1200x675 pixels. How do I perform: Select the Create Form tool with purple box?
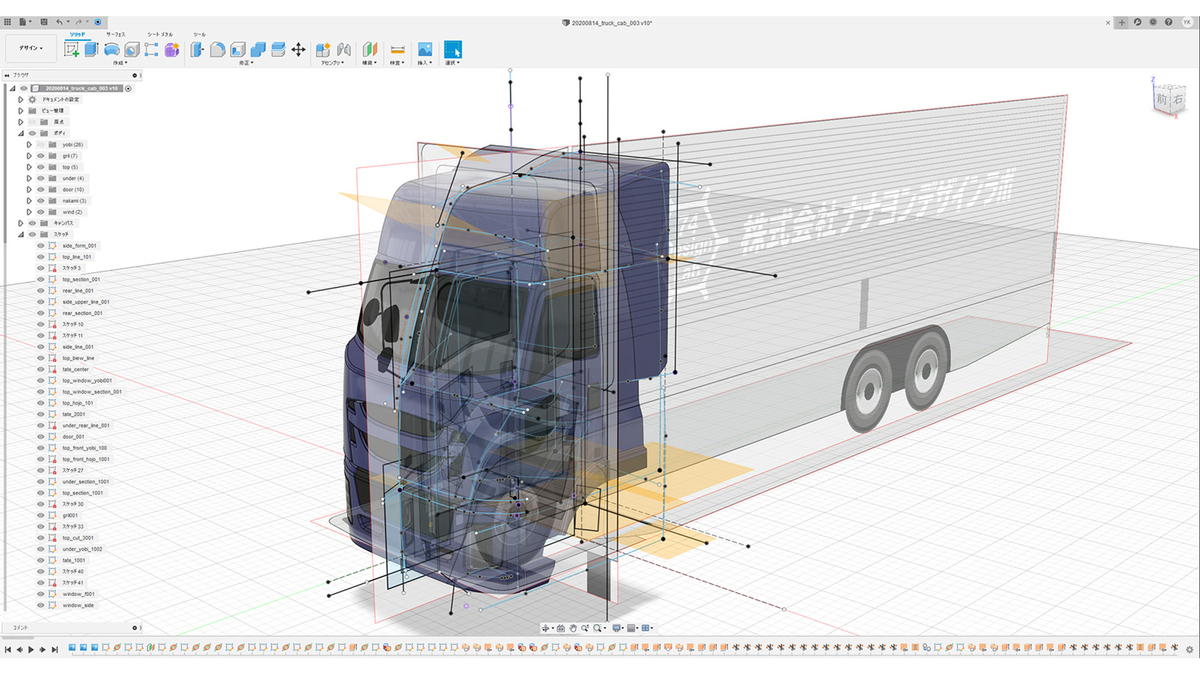tap(172, 49)
